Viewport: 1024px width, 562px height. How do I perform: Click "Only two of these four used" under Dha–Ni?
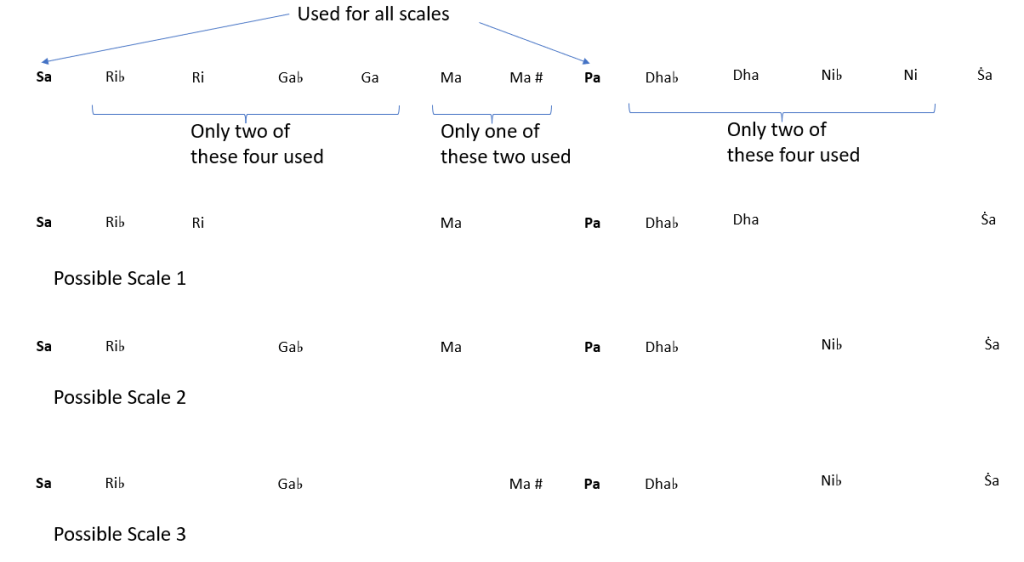pyautogui.click(x=792, y=142)
